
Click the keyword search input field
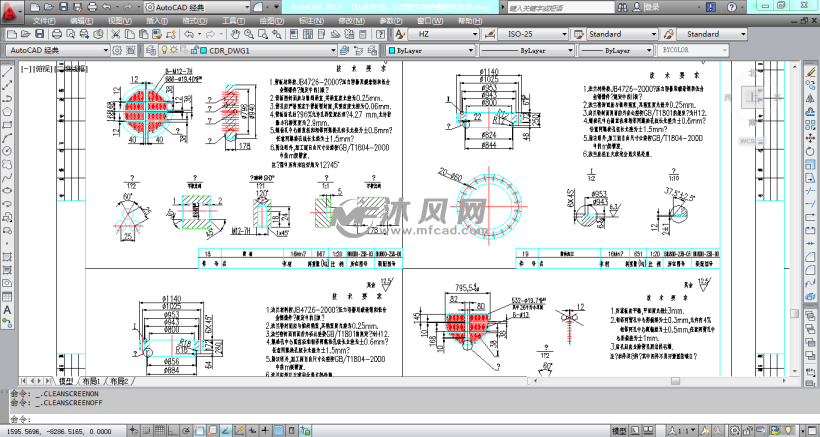tap(560, 8)
